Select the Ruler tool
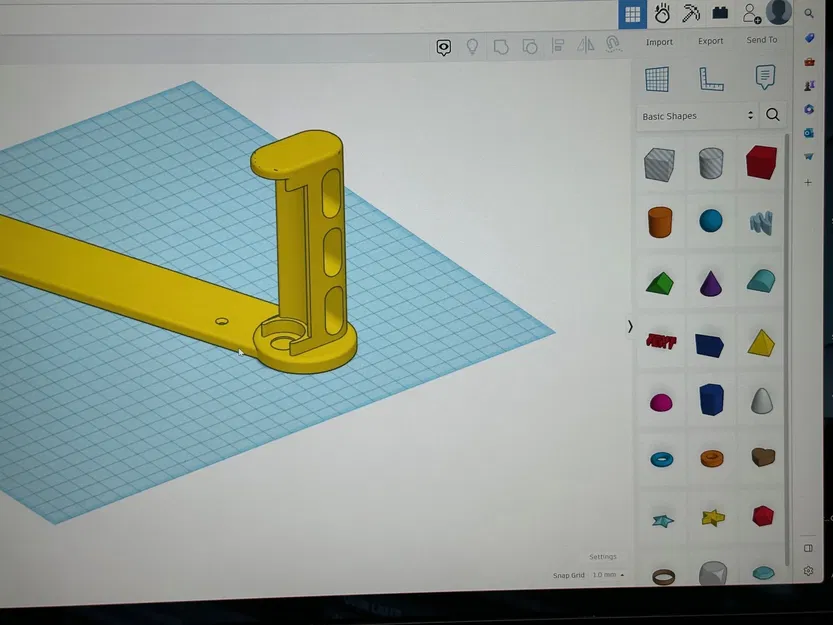The height and width of the screenshot is (625, 833). coord(711,79)
